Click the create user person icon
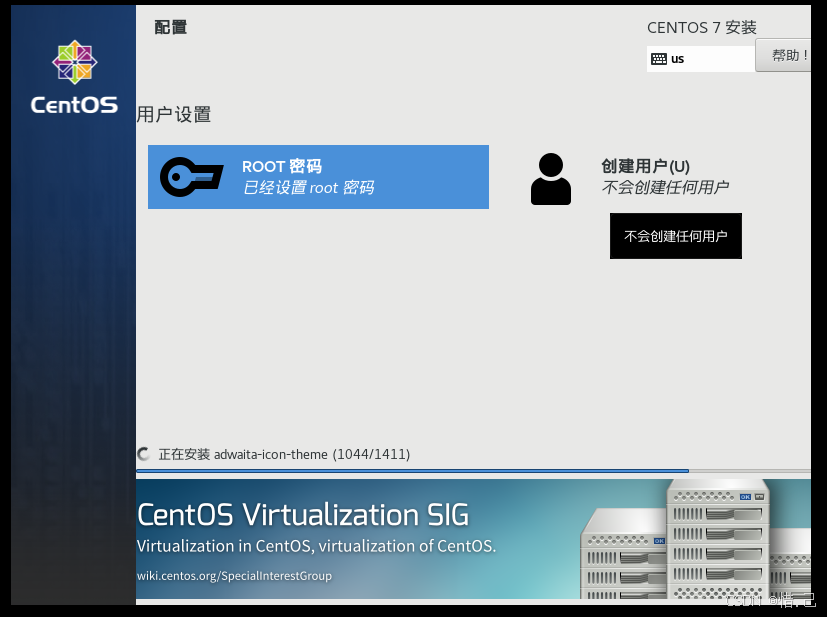Viewport: 827px width, 617px height. (x=551, y=179)
